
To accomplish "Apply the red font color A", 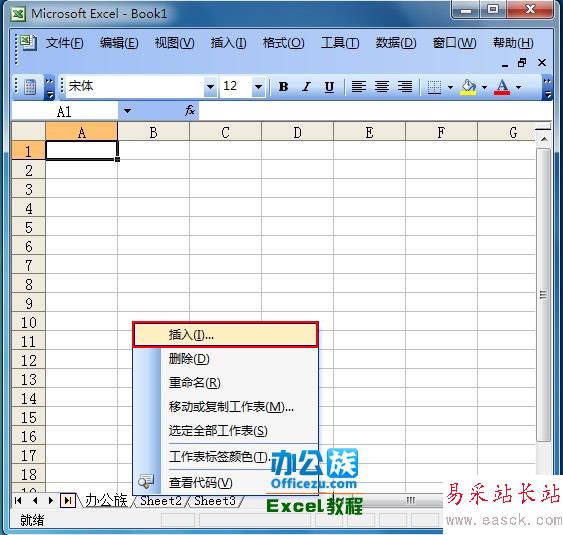I will coord(502,87).
